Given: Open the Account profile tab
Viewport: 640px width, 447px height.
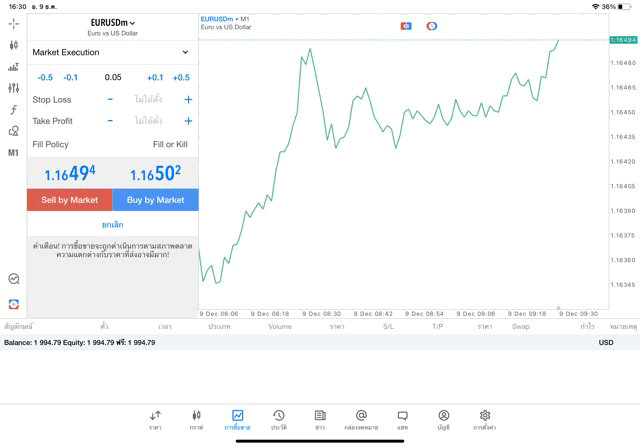Looking at the screenshot, I should pyautogui.click(x=443, y=419).
